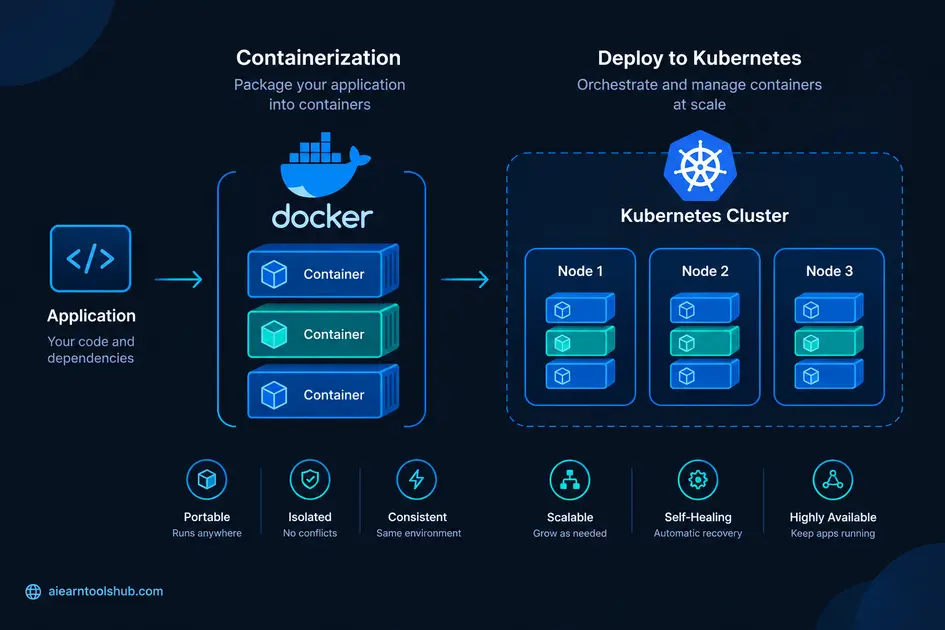Click the Consistent label

417,517
